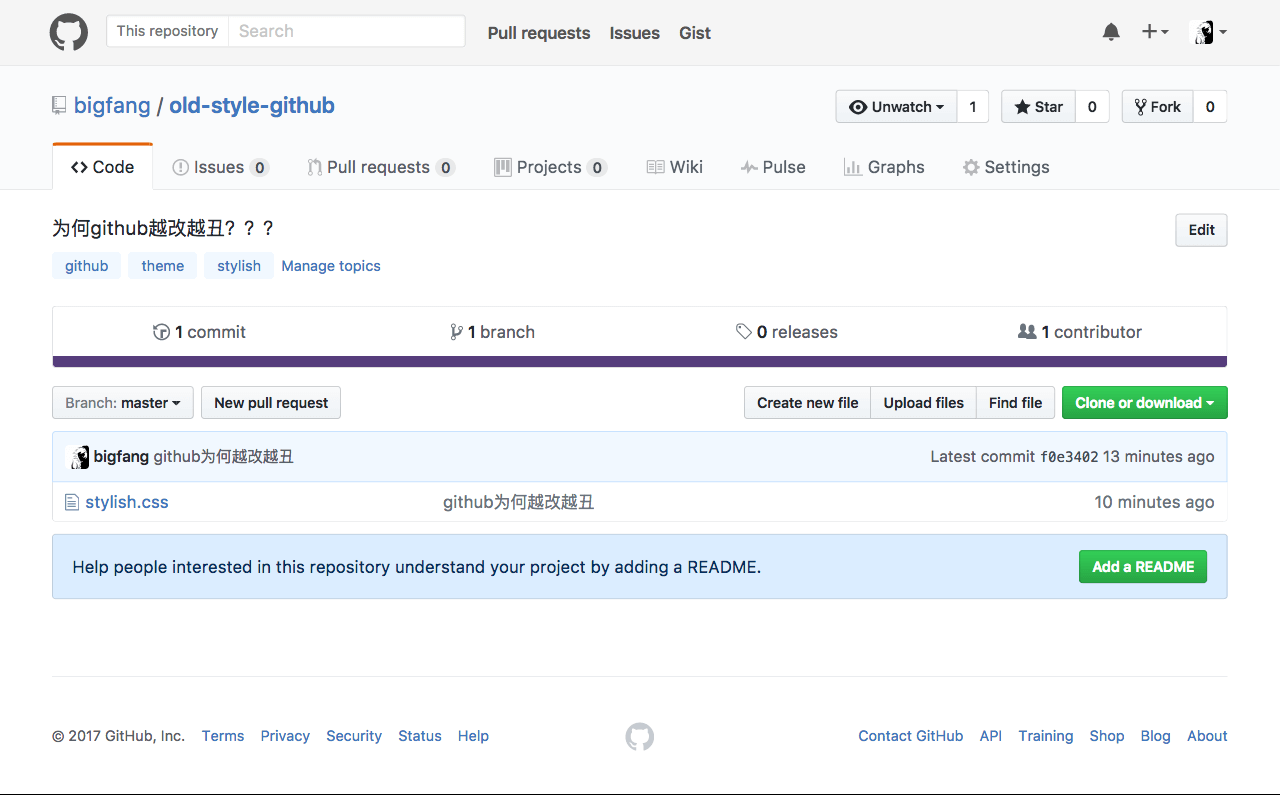This screenshot has width=1280, height=795.
Task: Select the github topic tag
Action: (x=87, y=266)
